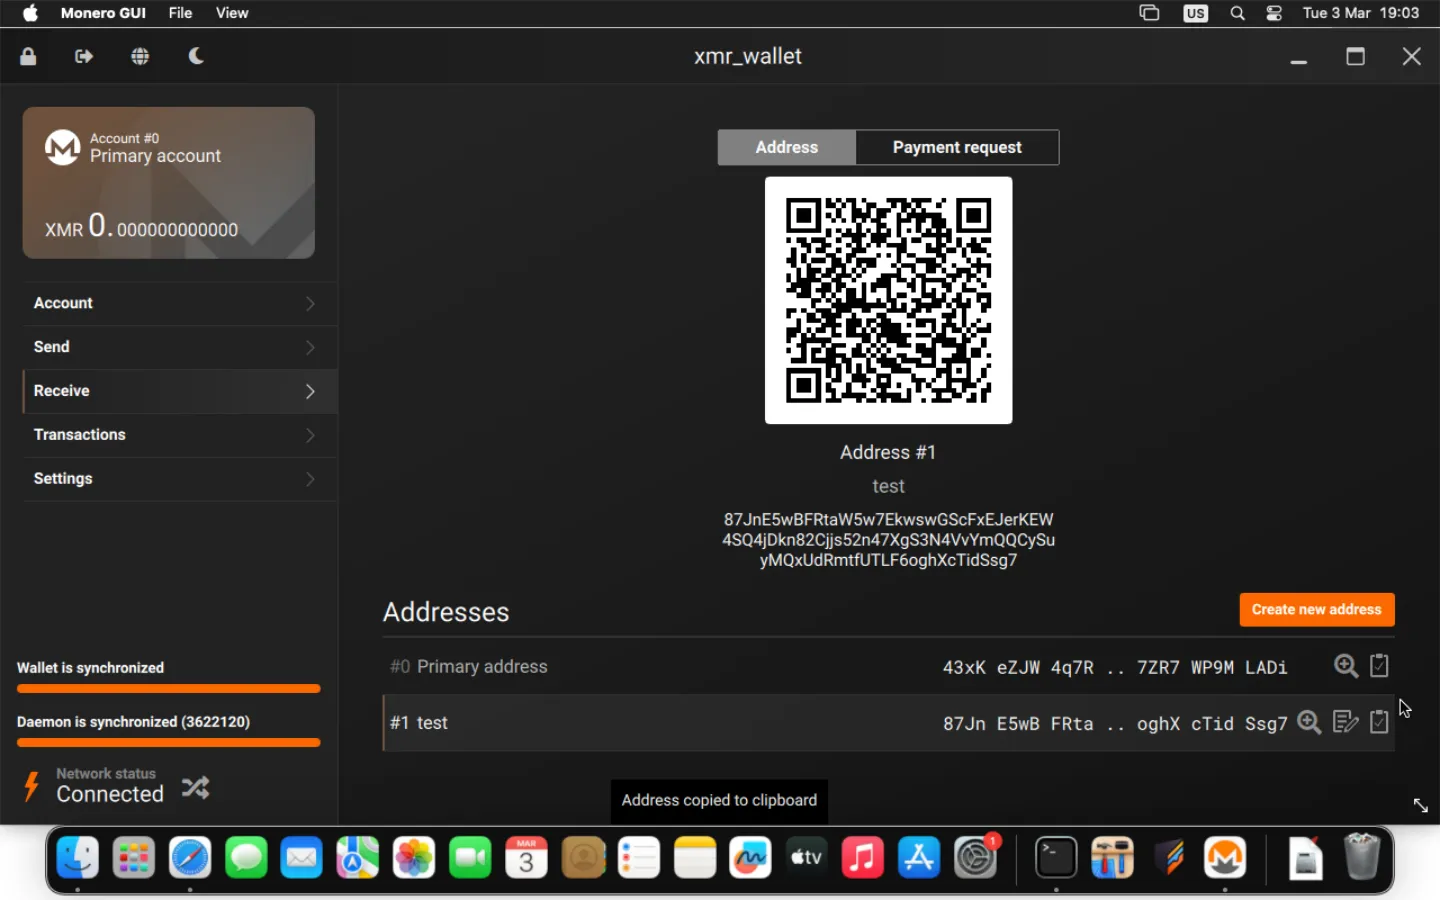This screenshot has height=900, width=1440.
Task: Open System Settings from the dock
Action: [x=976, y=858]
